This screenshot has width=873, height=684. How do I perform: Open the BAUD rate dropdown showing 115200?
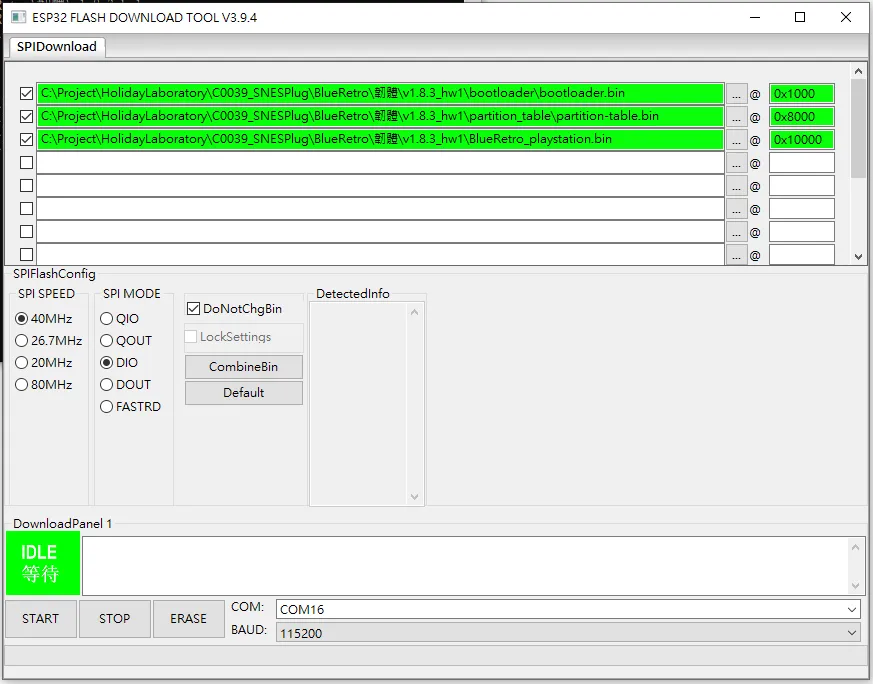click(x=568, y=633)
